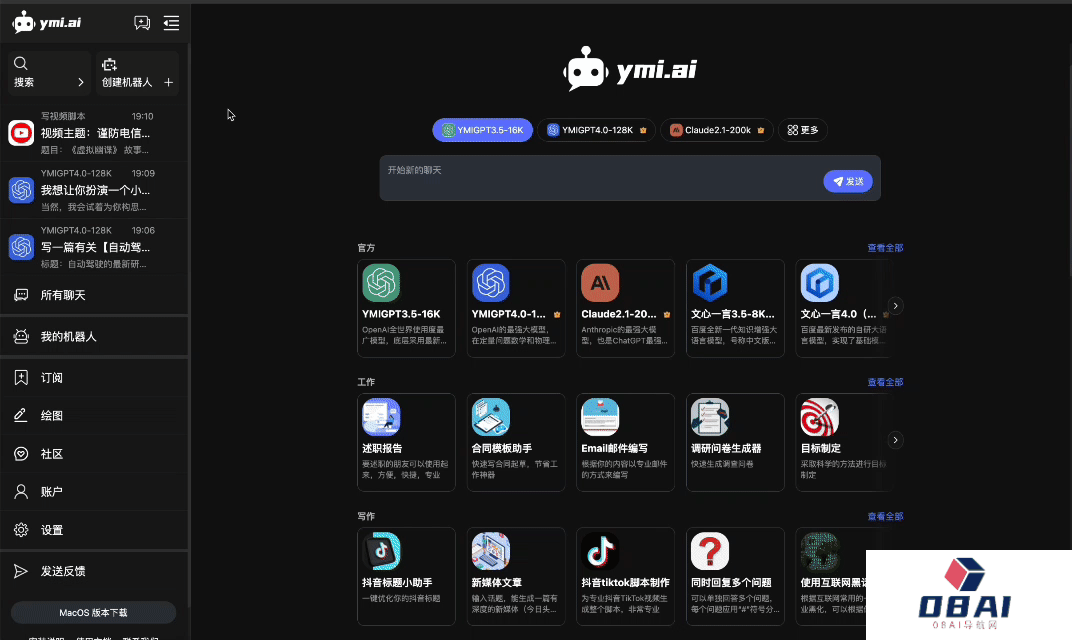Click the 社区 heart icon
This screenshot has width=1072, height=640.
point(21,454)
